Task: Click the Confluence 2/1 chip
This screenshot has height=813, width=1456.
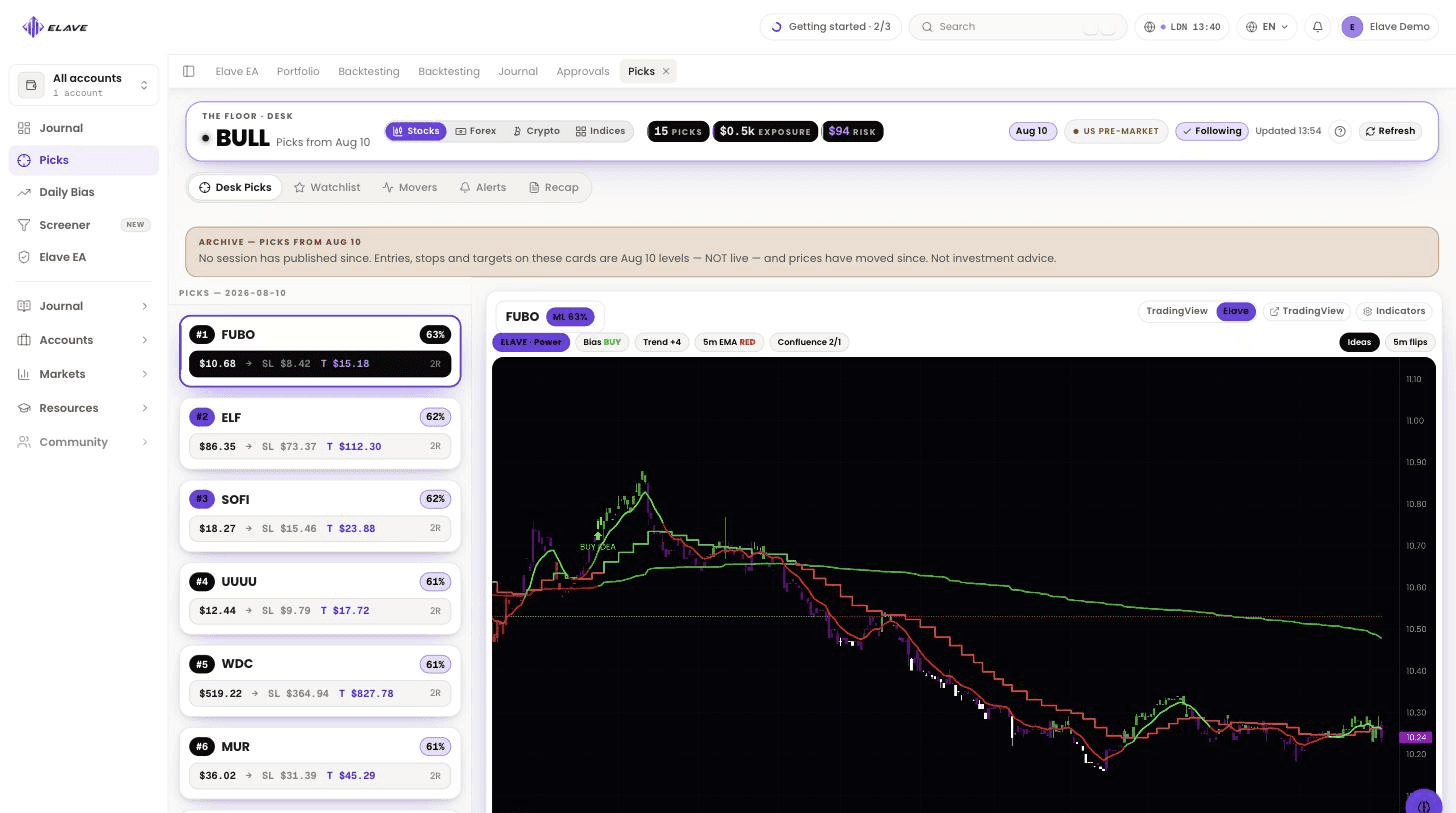Action: point(809,342)
